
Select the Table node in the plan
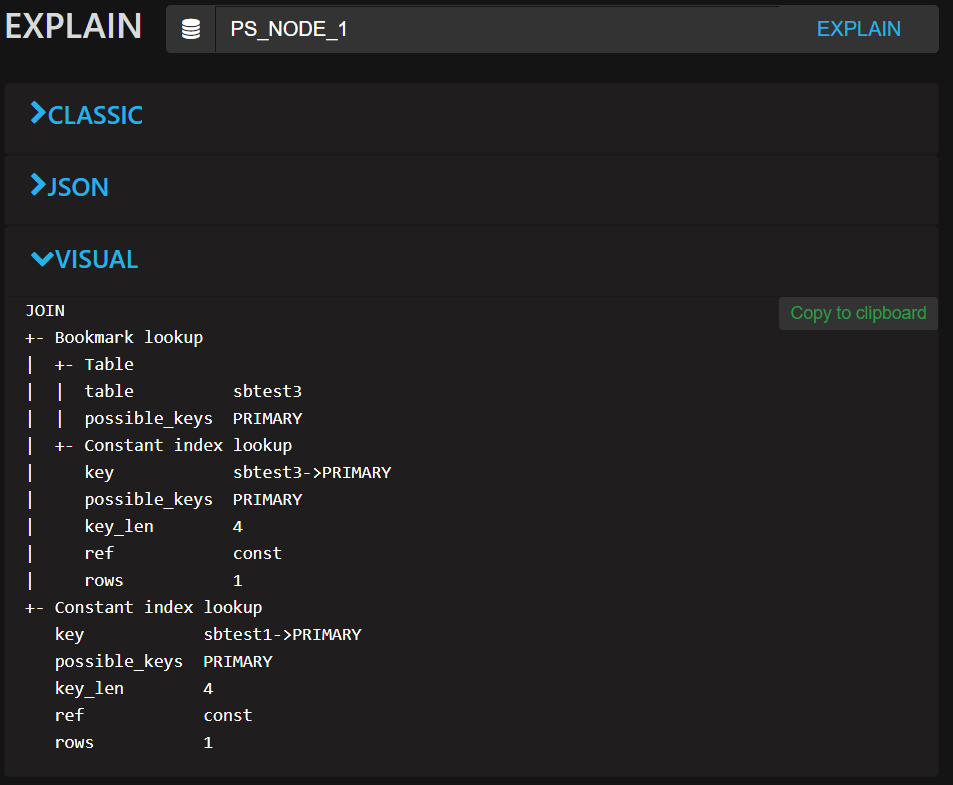(108, 365)
